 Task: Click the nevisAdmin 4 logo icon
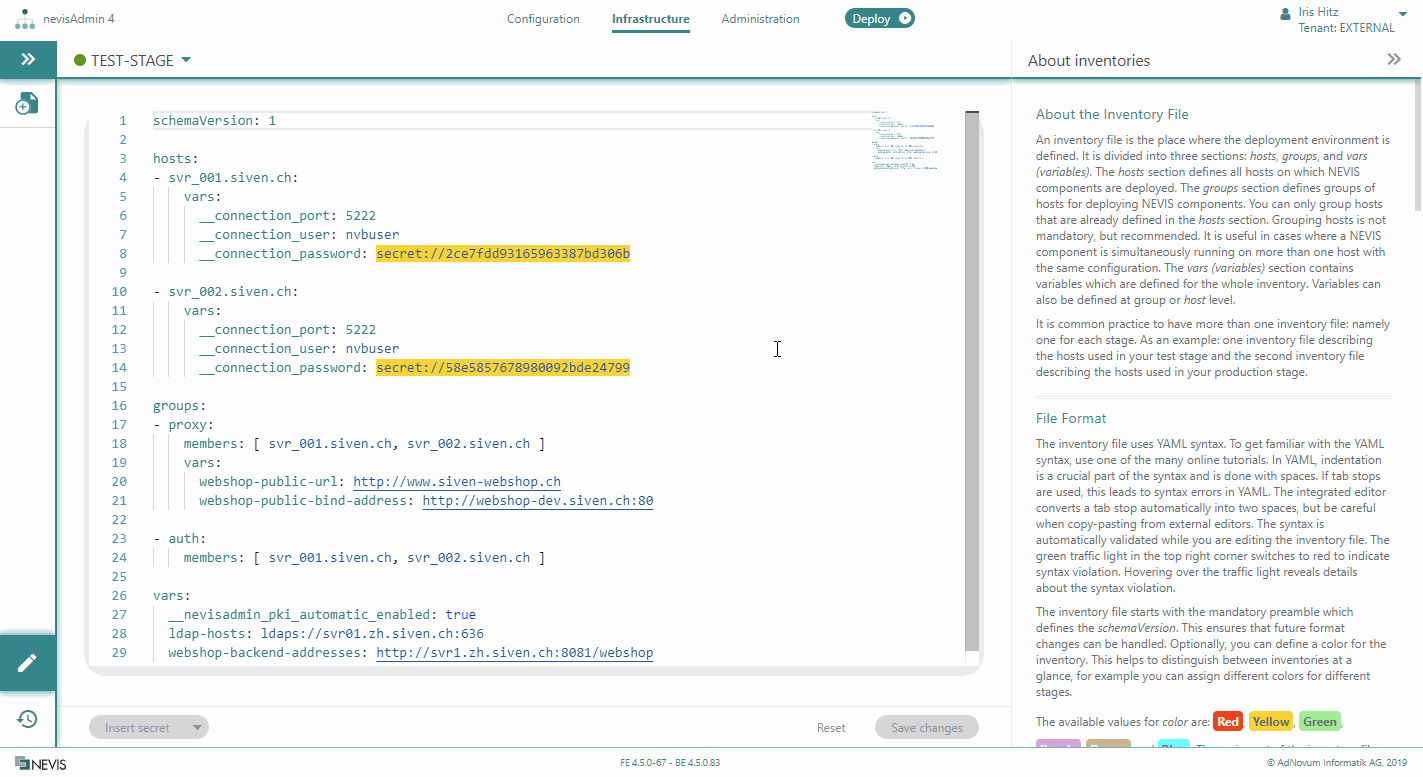tap(25, 19)
